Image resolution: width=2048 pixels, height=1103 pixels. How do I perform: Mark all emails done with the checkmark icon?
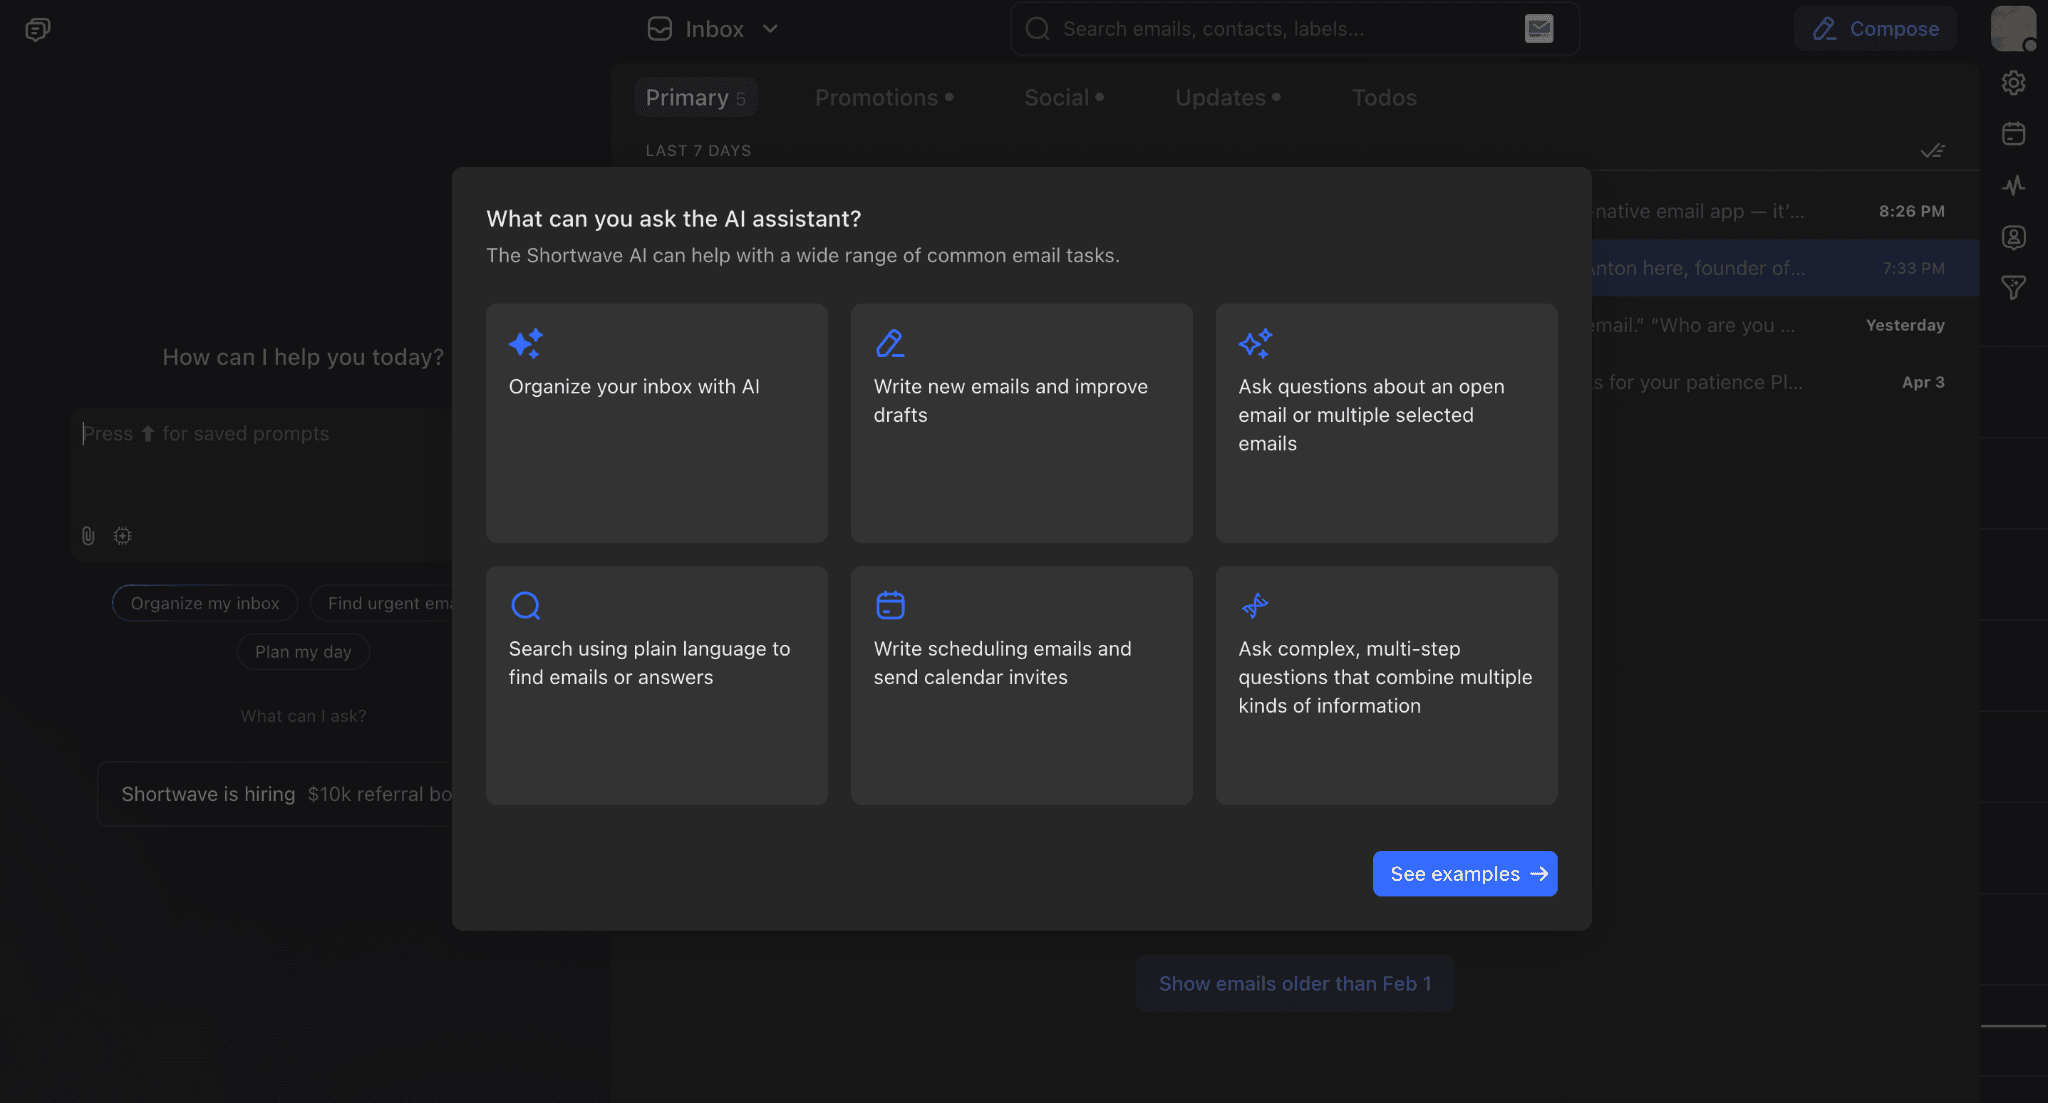(x=1933, y=150)
